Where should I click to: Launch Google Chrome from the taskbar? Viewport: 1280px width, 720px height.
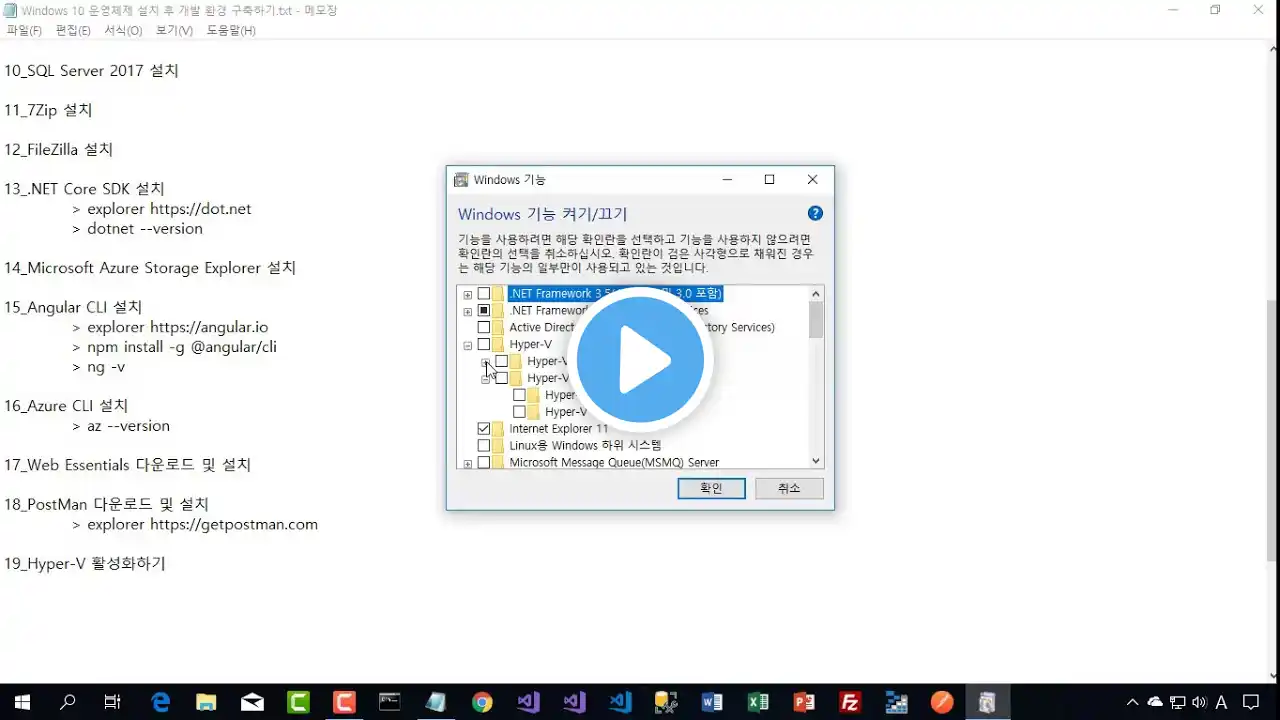(x=482, y=702)
